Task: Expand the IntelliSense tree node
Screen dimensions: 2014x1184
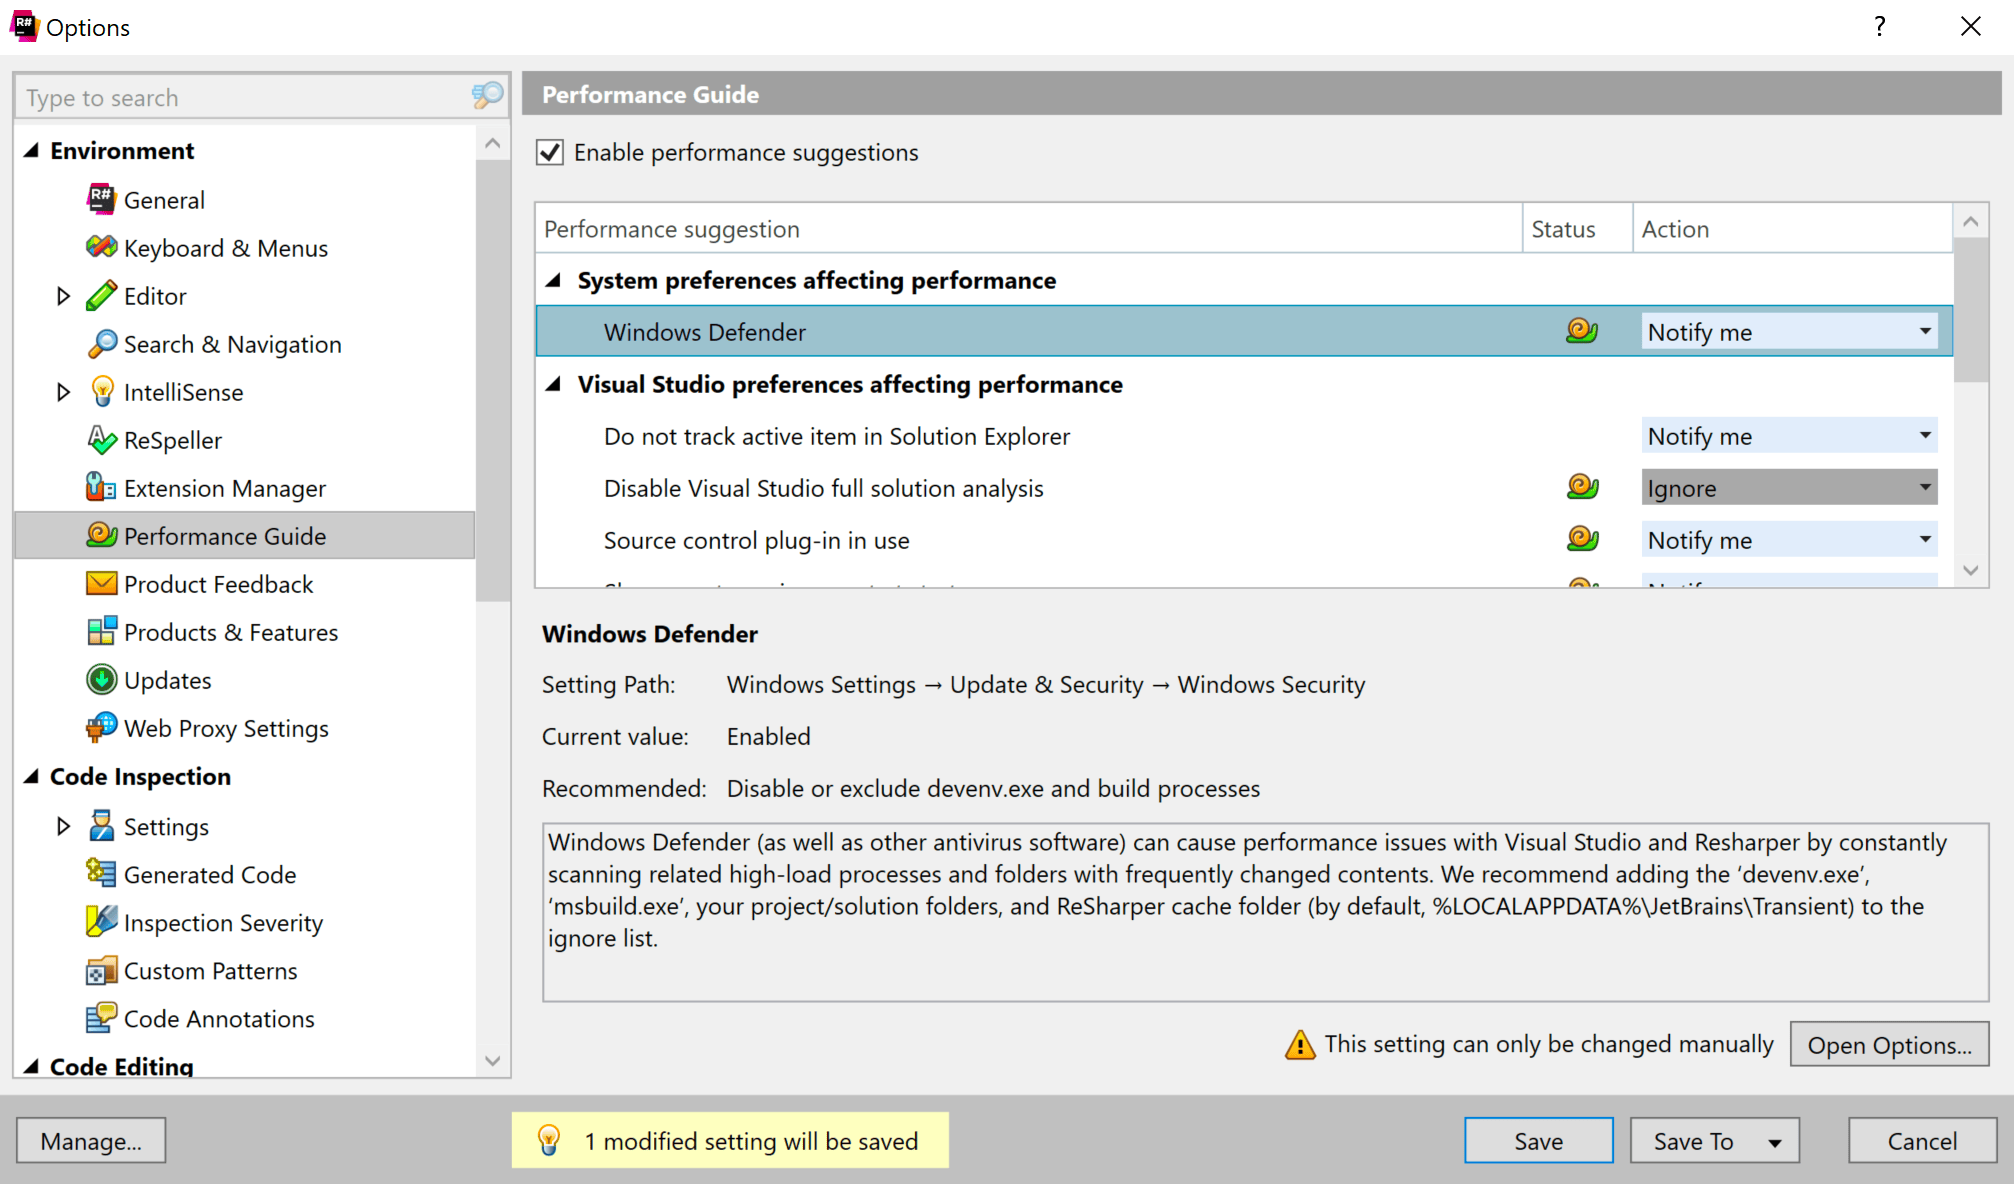Action: [x=63, y=392]
